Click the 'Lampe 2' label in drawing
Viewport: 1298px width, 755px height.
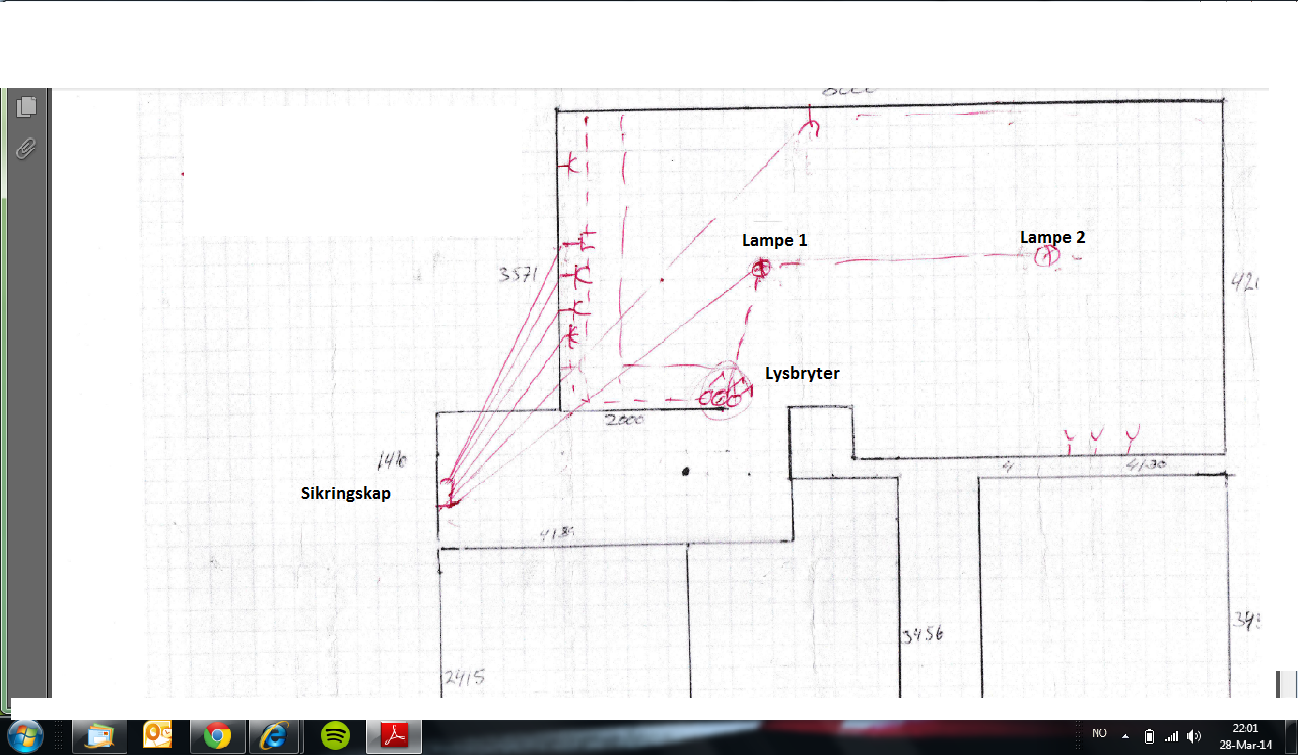[x=1052, y=237]
